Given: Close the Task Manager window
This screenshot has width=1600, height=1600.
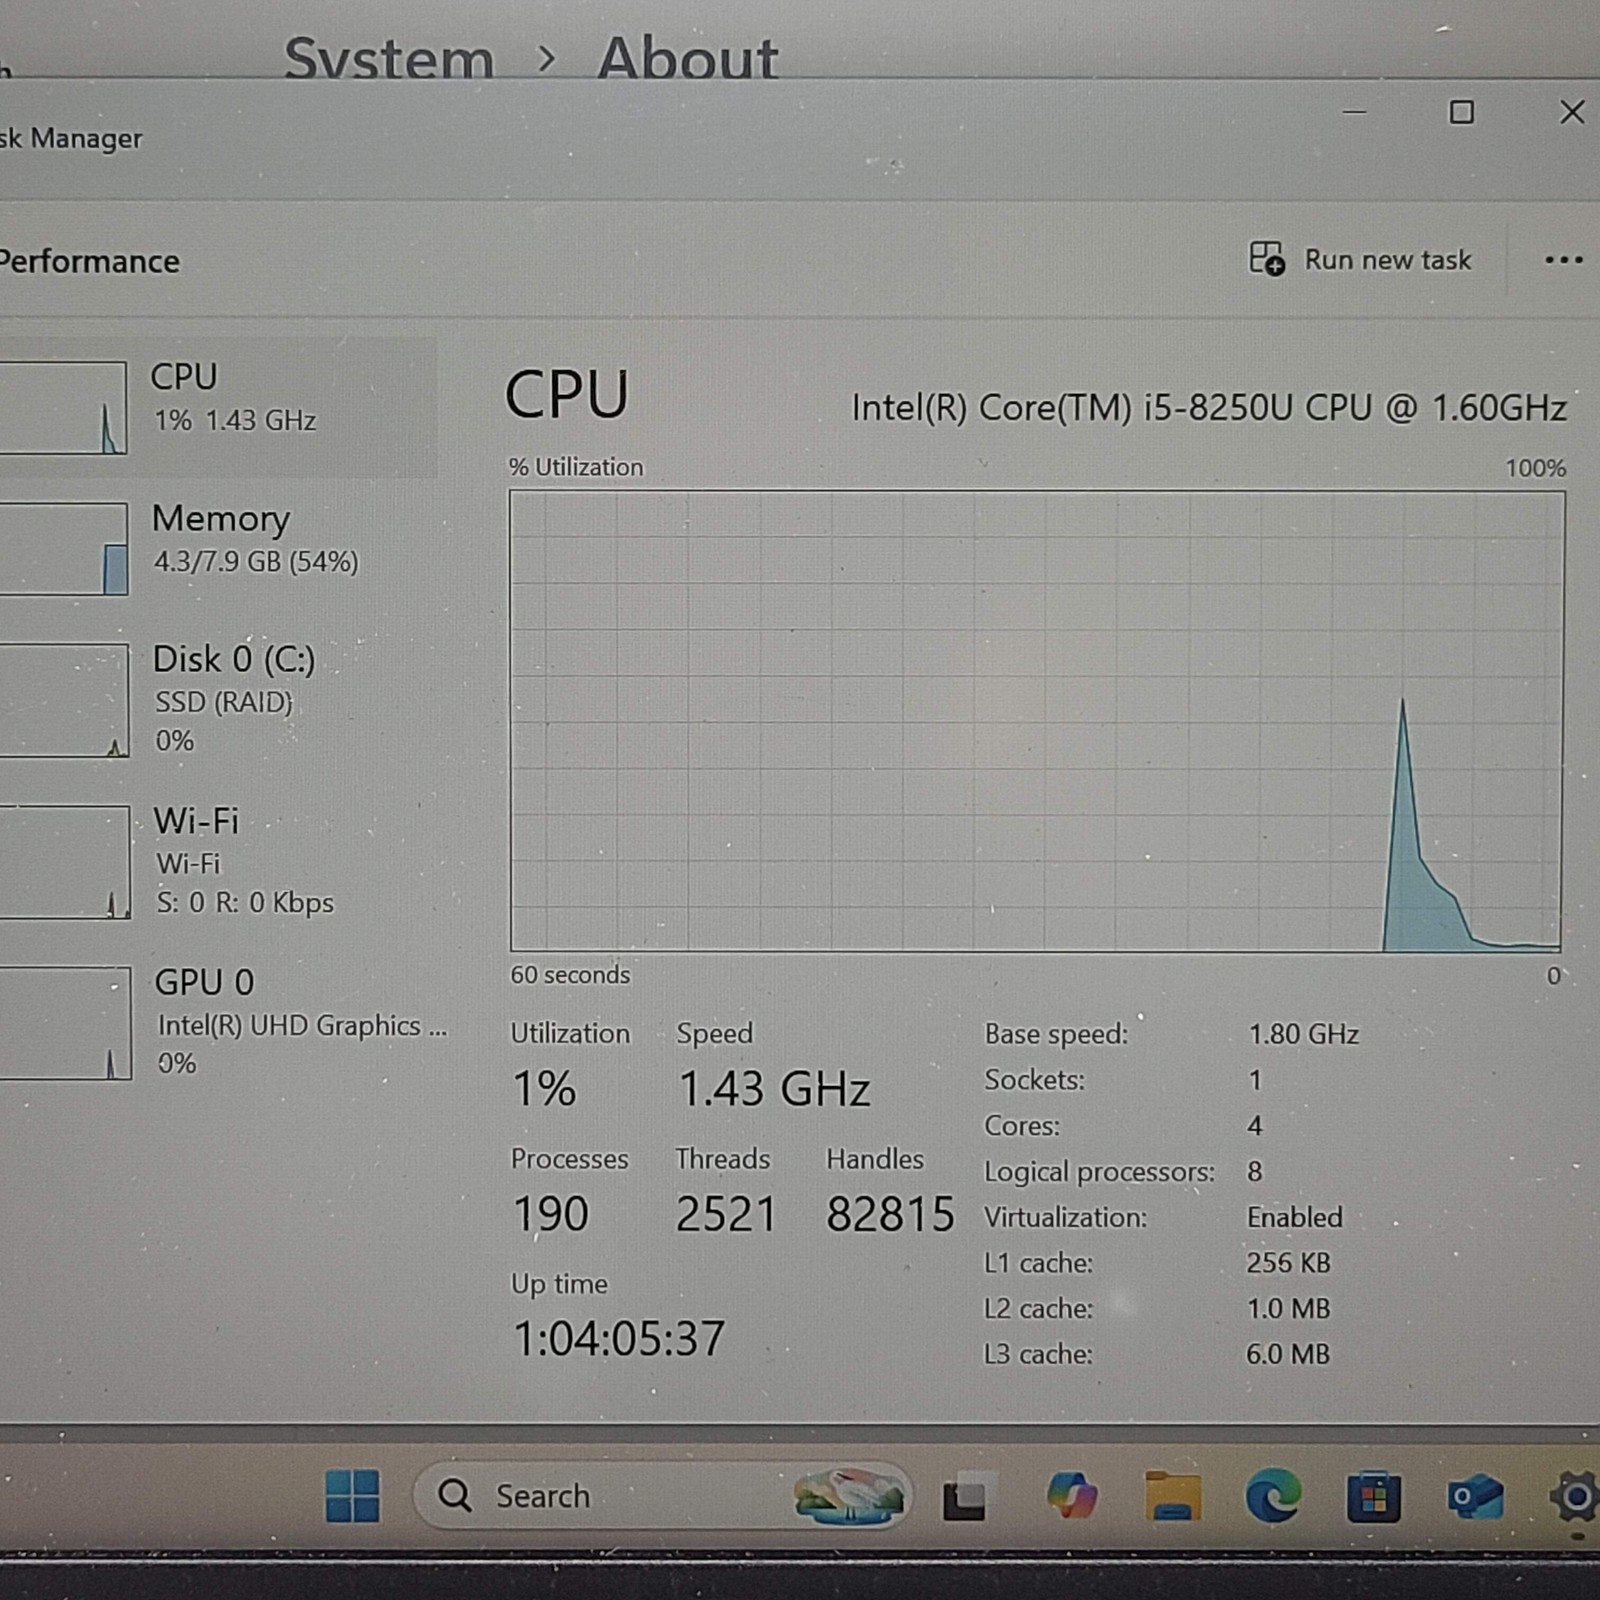Looking at the screenshot, I should (1572, 112).
